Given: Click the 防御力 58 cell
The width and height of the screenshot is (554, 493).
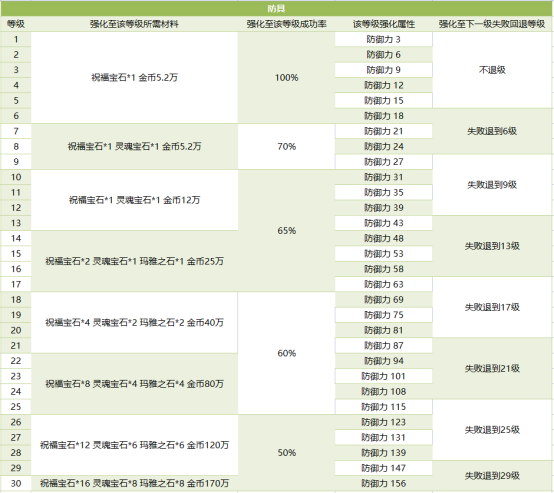Looking at the screenshot, I should 384,269.
